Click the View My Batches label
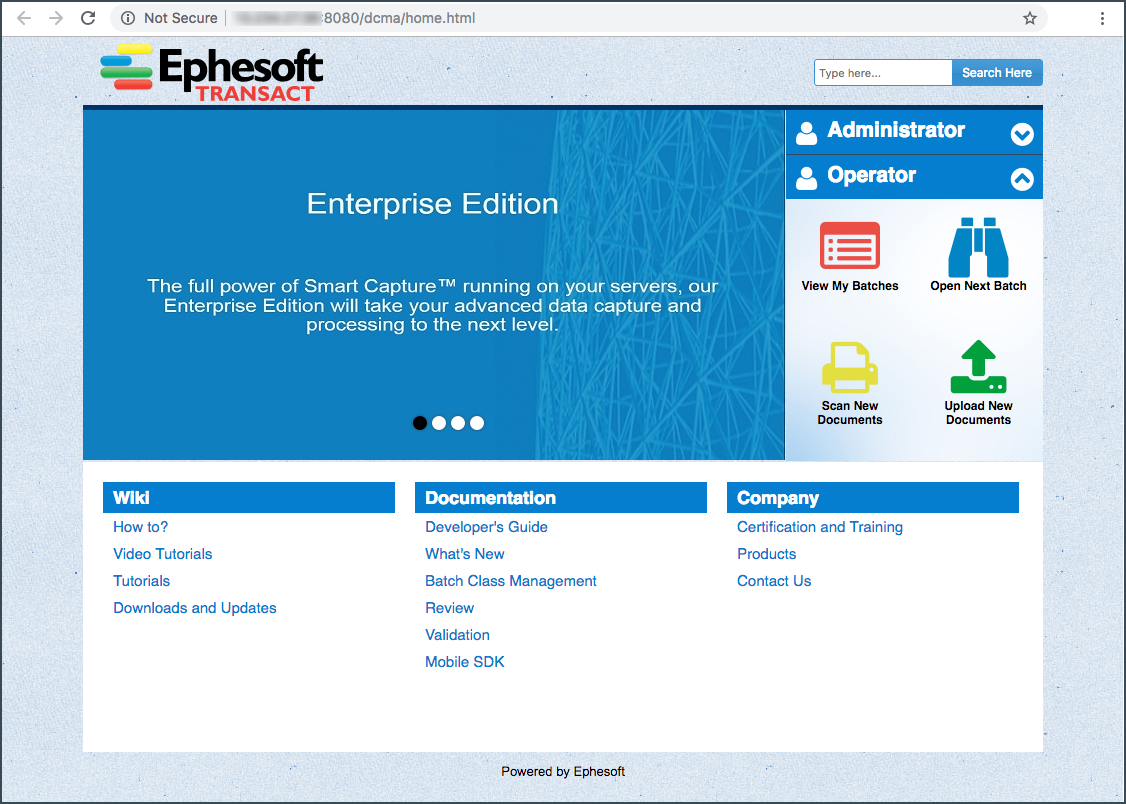Screen dimensions: 1126x804 (850, 286)
